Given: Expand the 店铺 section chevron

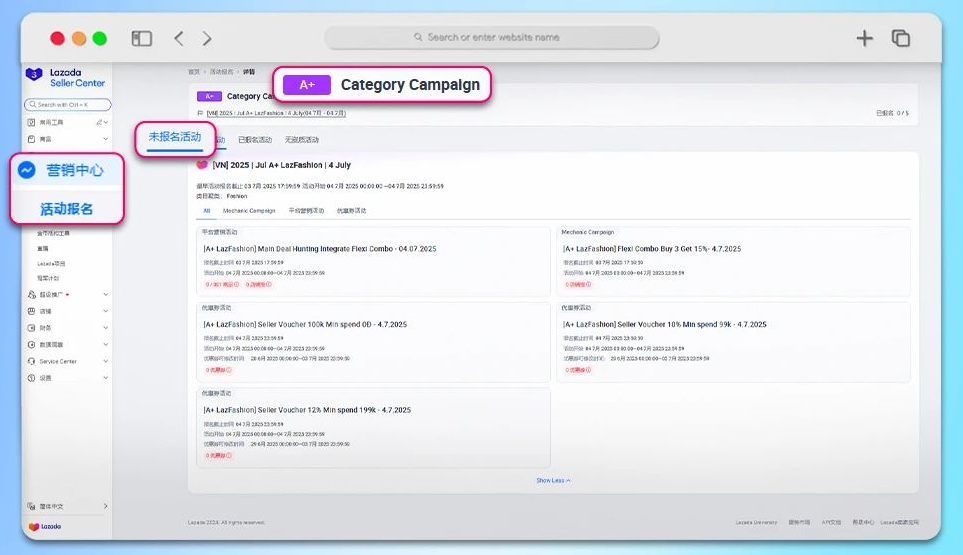Looking at the screenshot, I should [106, 311].
